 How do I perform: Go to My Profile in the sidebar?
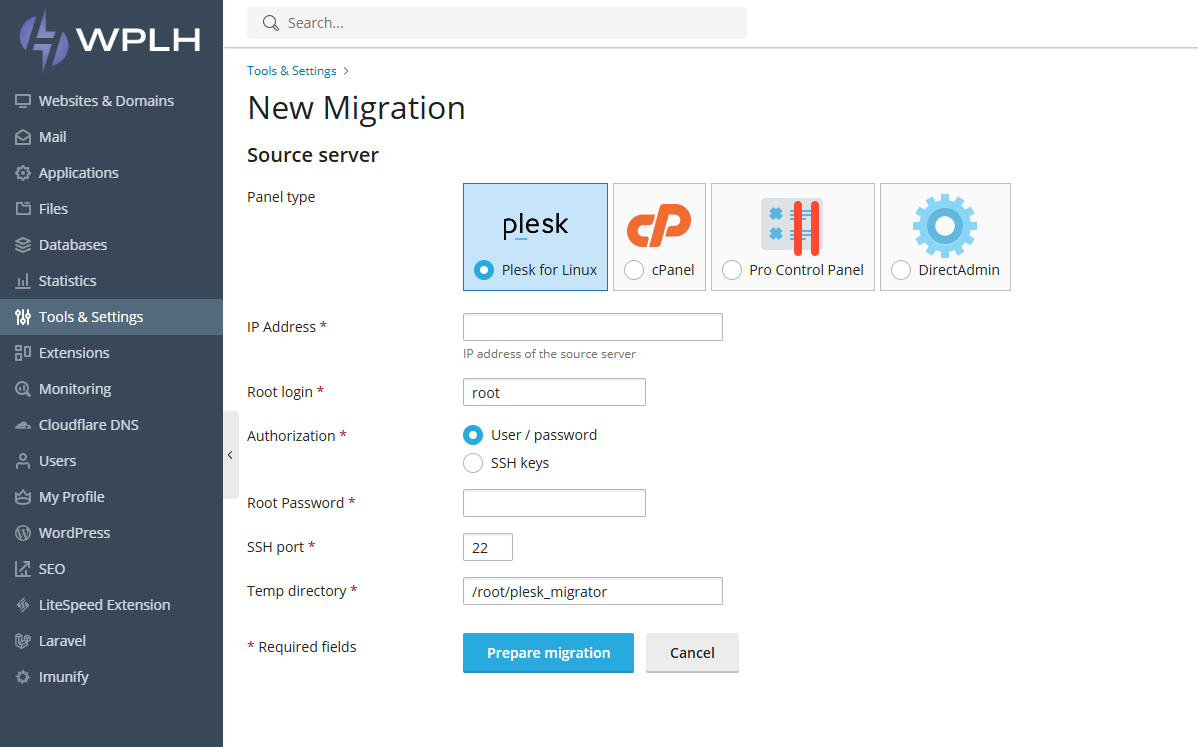(112, 496)
